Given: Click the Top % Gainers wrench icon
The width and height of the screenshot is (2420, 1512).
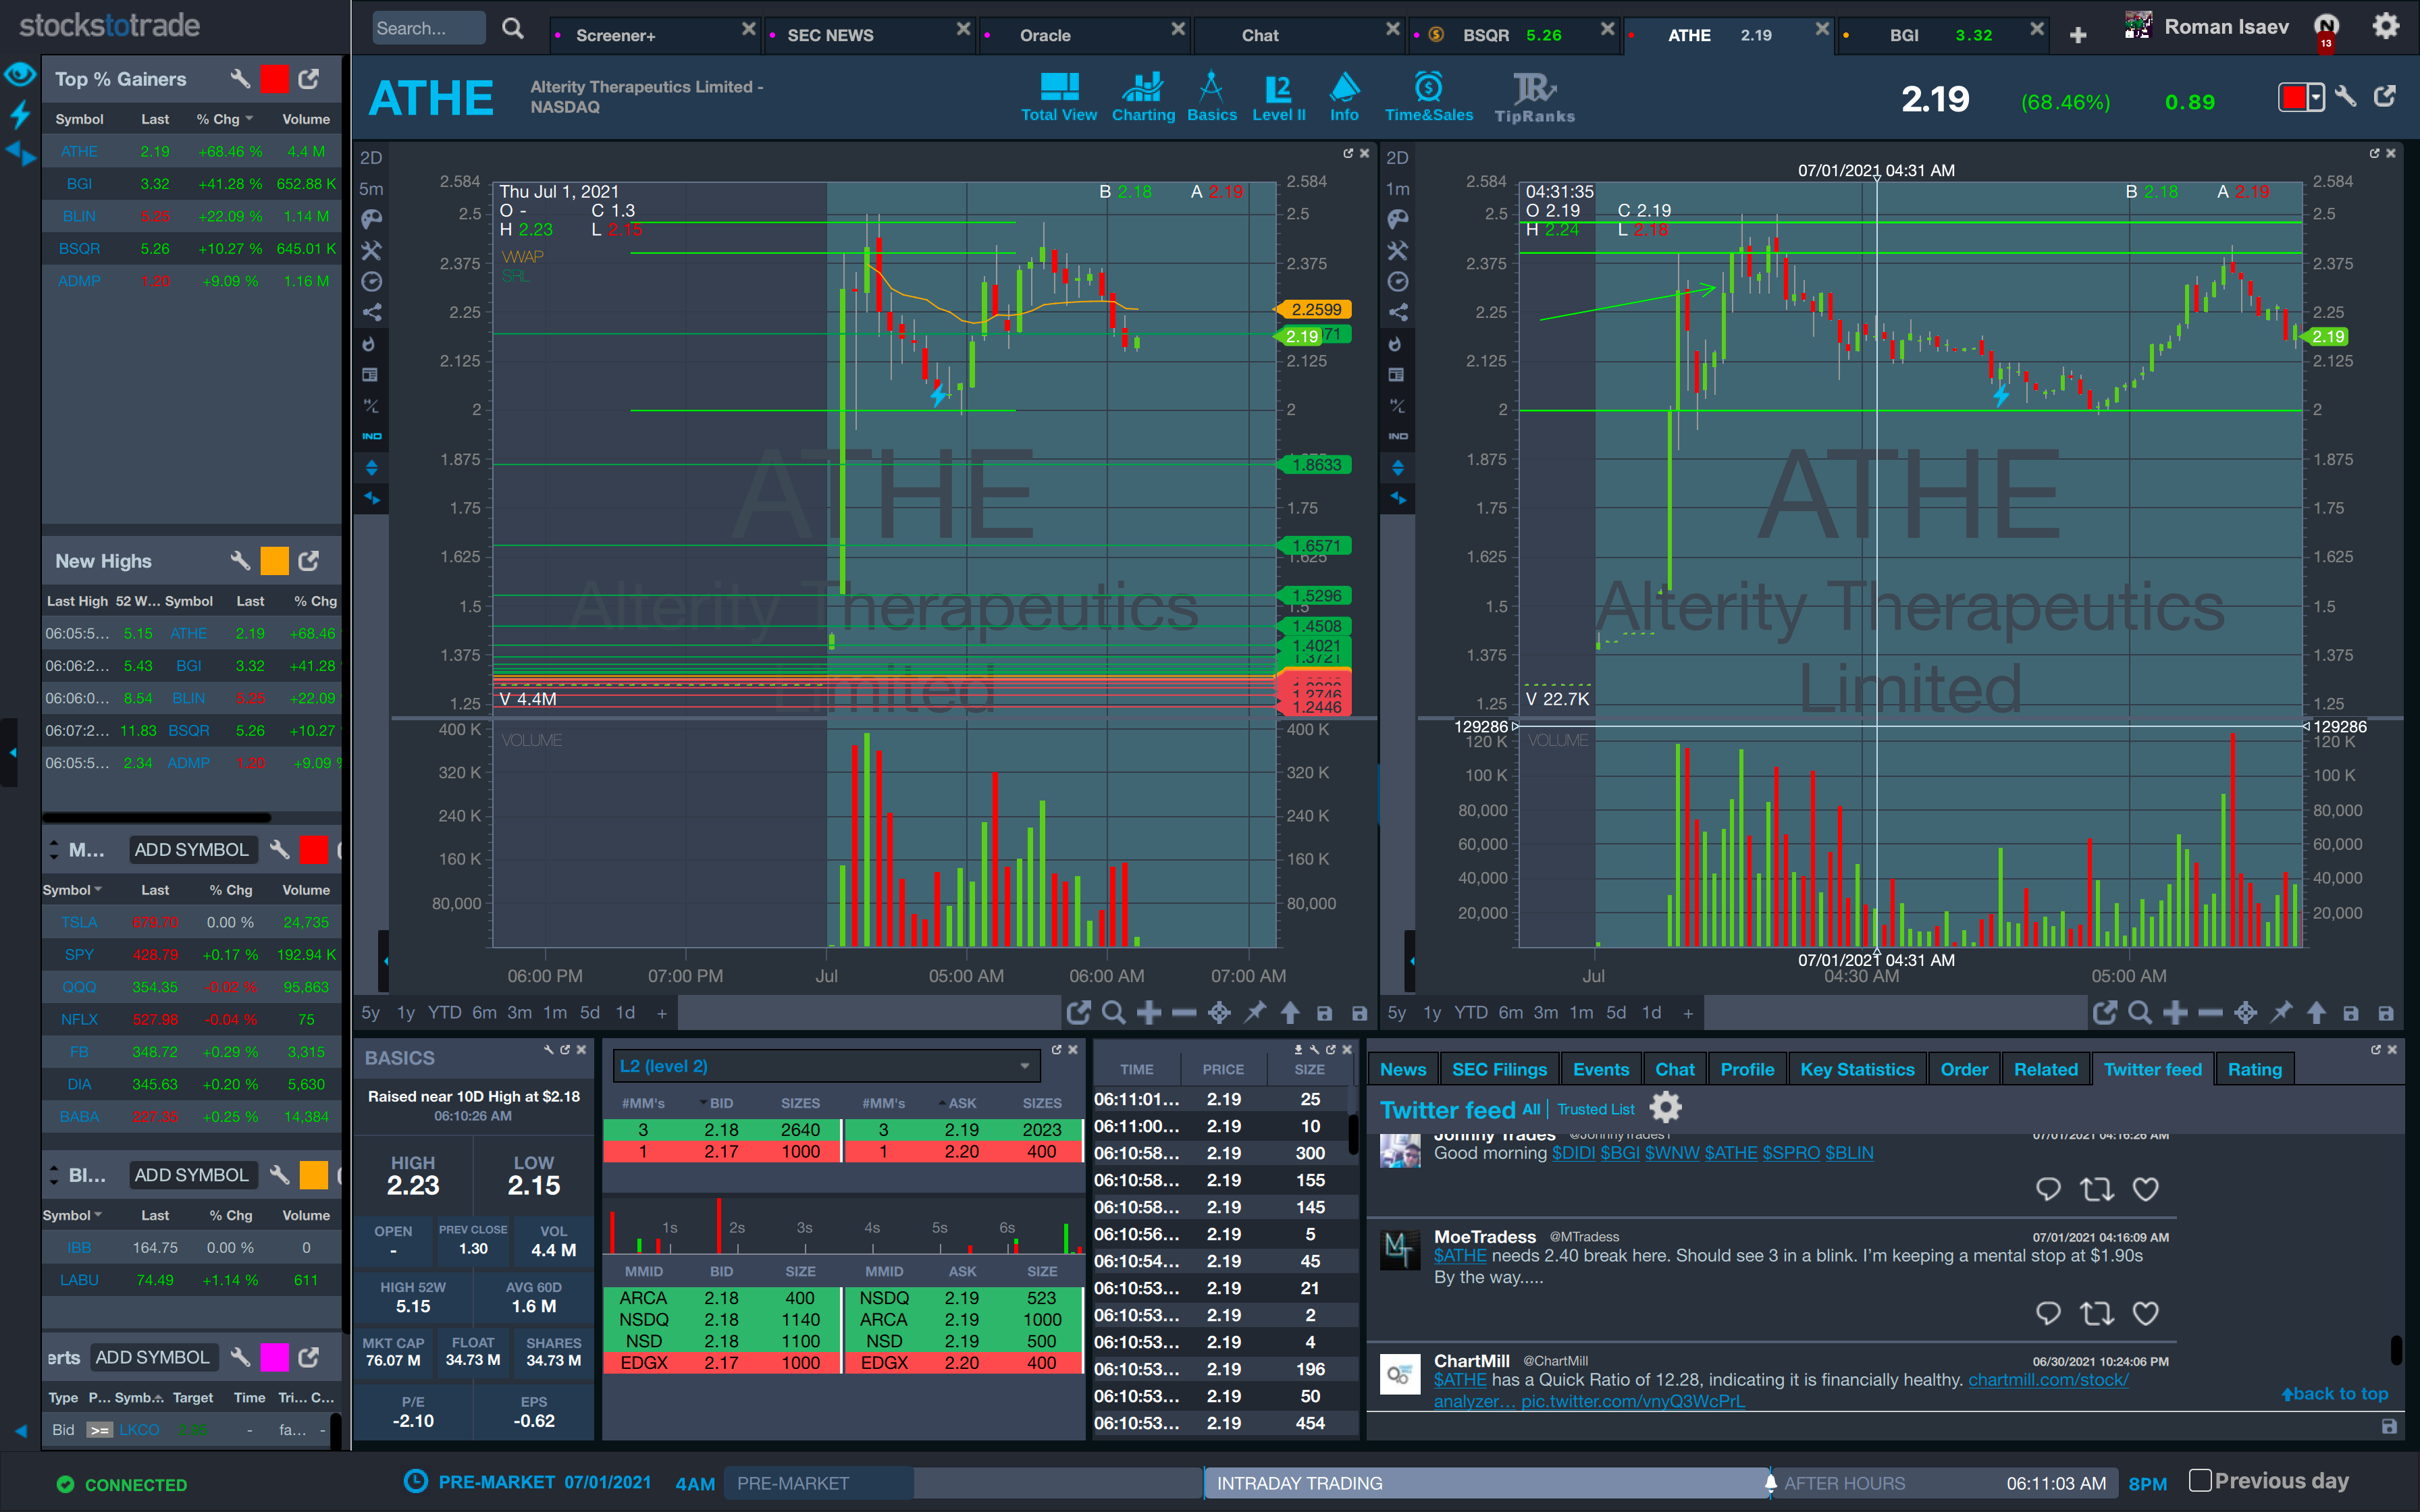Looking at the screenshot, I should [x=240, y=79].
